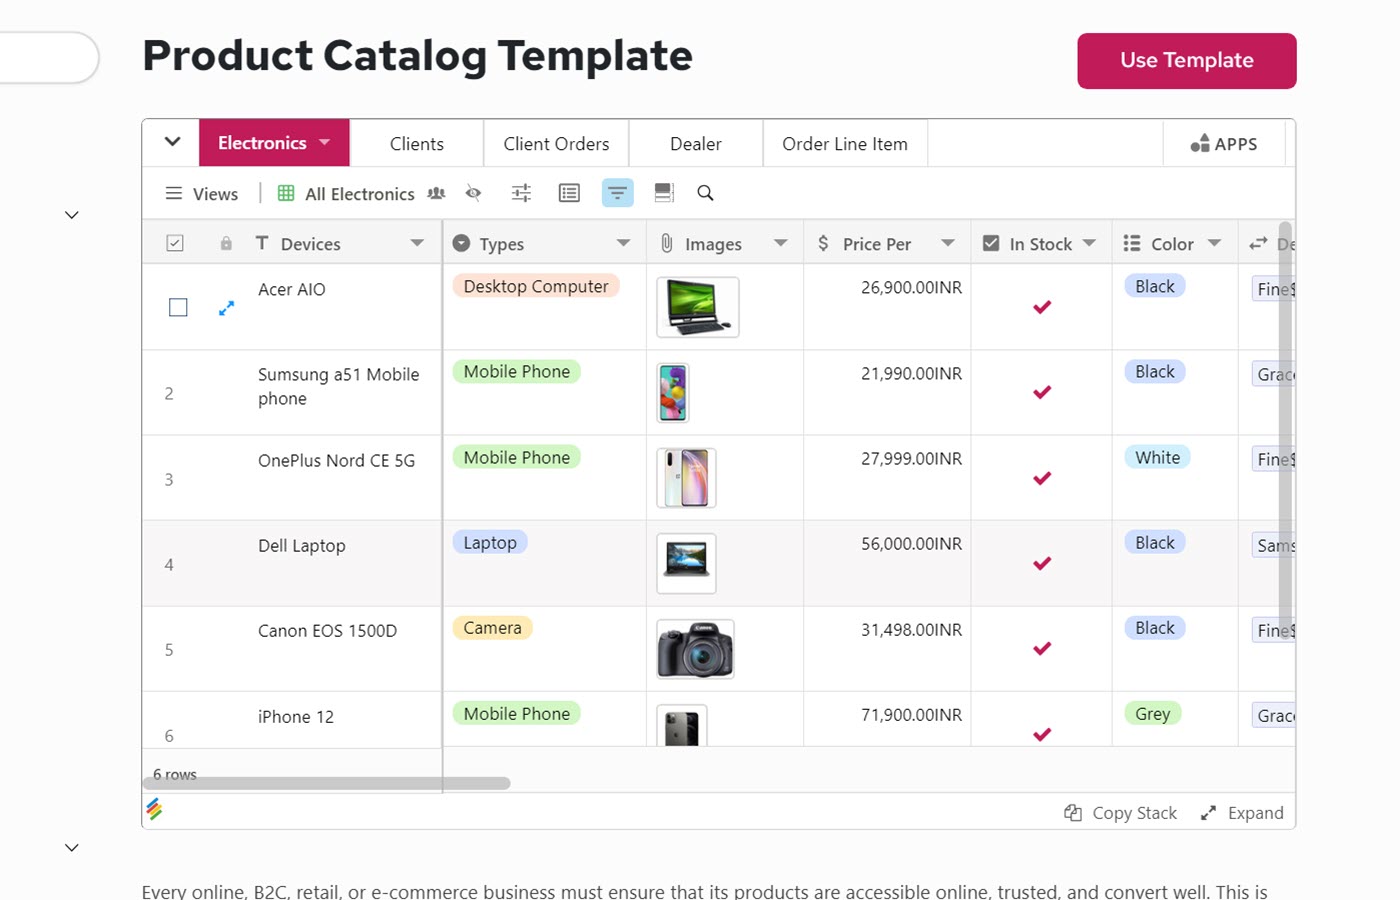Open the Acer AIO product image
Screen dimensions: 1400x900
point(698,307)
